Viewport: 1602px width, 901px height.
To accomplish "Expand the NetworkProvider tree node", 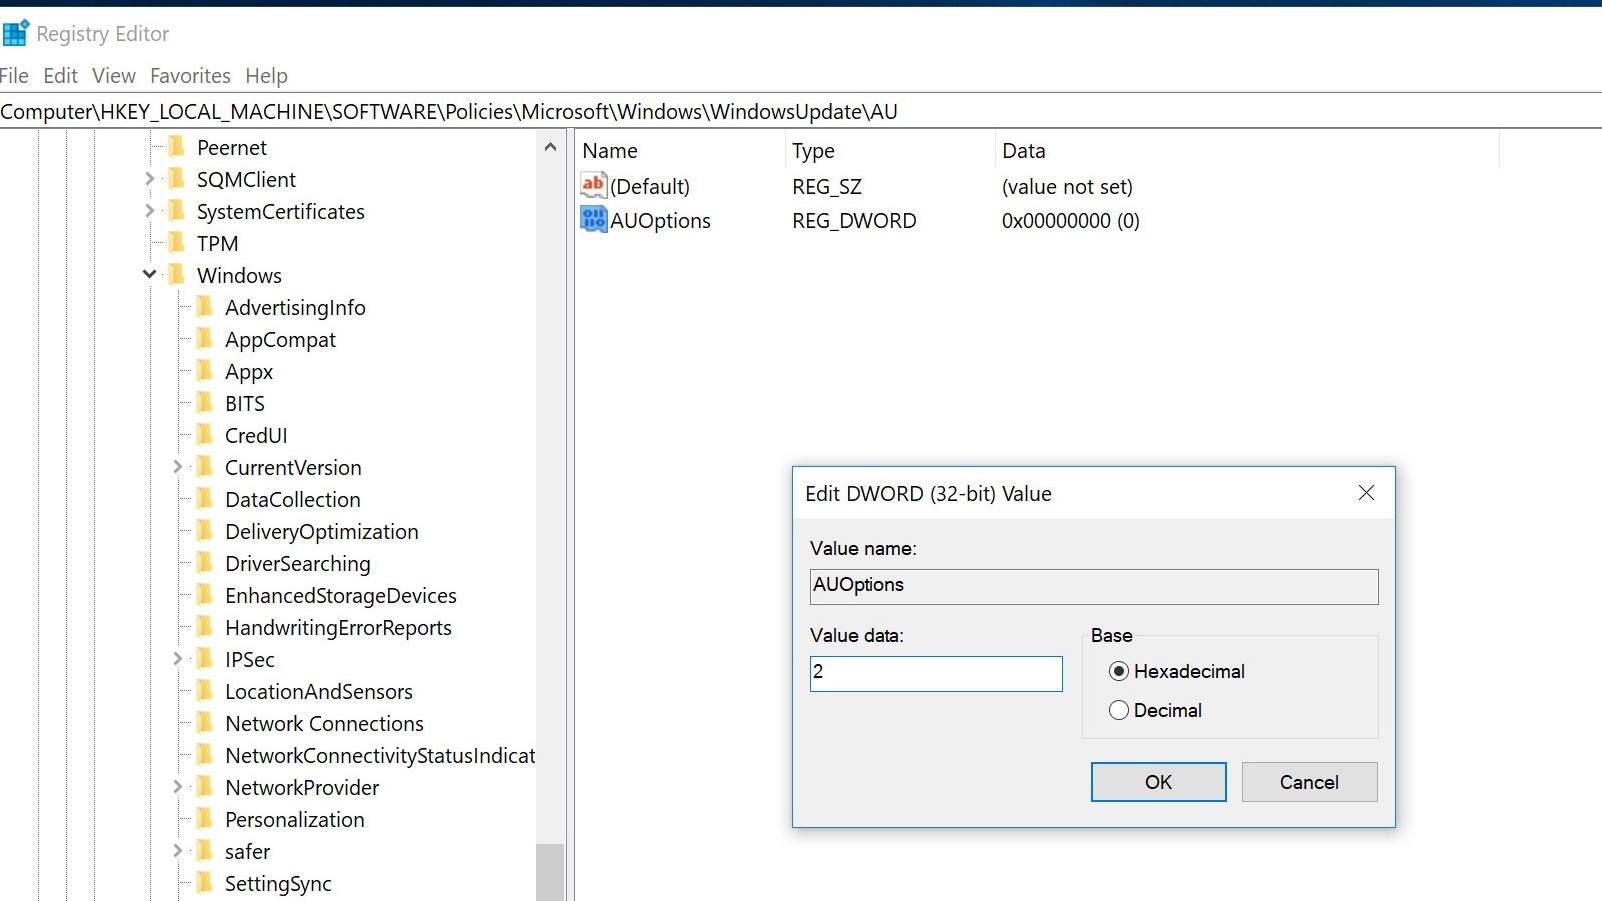I will (x=177, y=787).
